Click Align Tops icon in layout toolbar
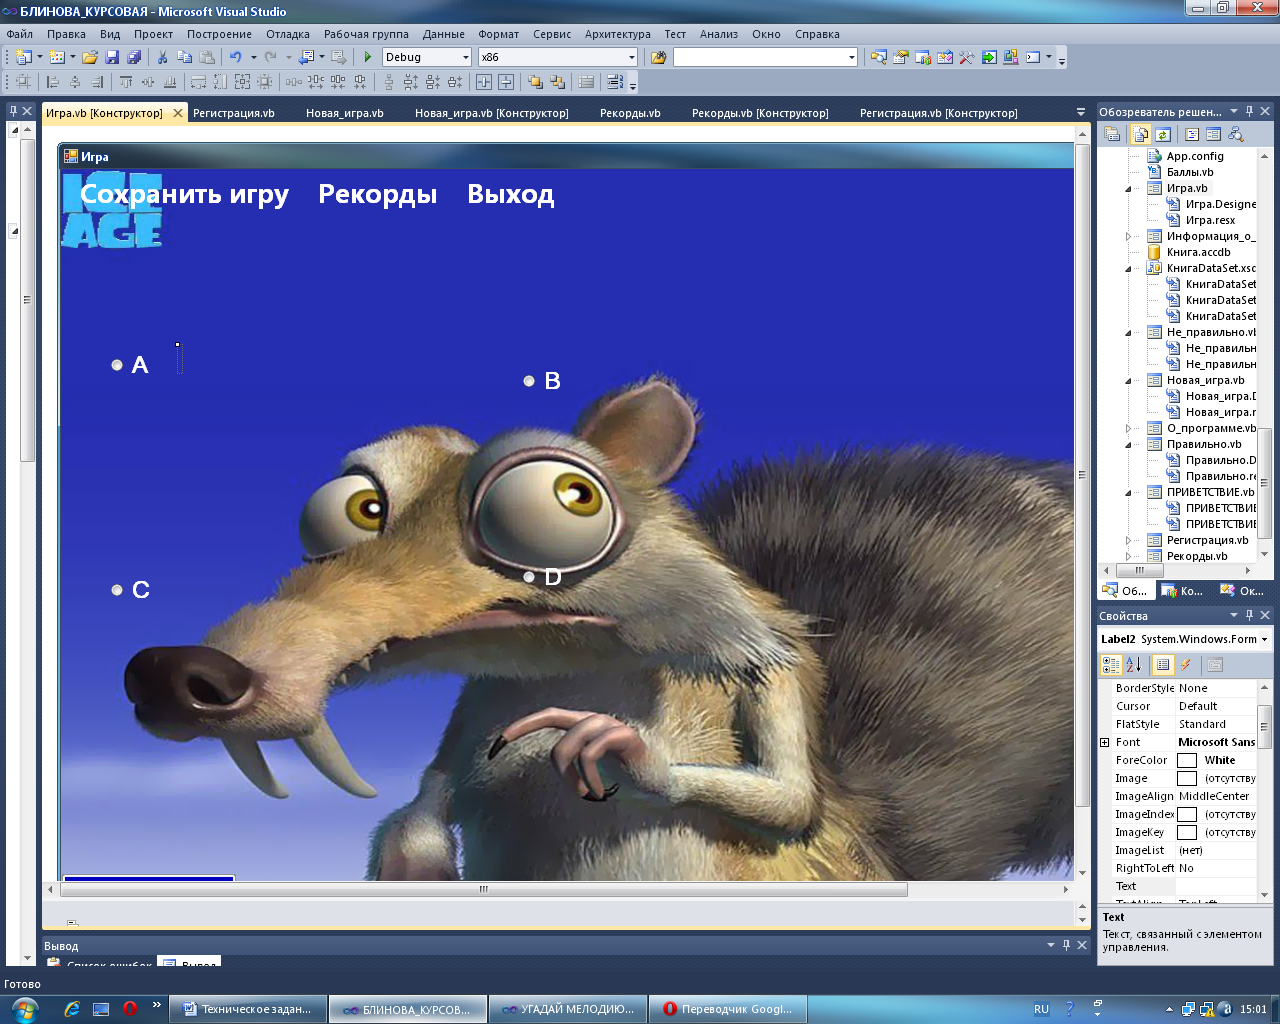 pos(126,82)
